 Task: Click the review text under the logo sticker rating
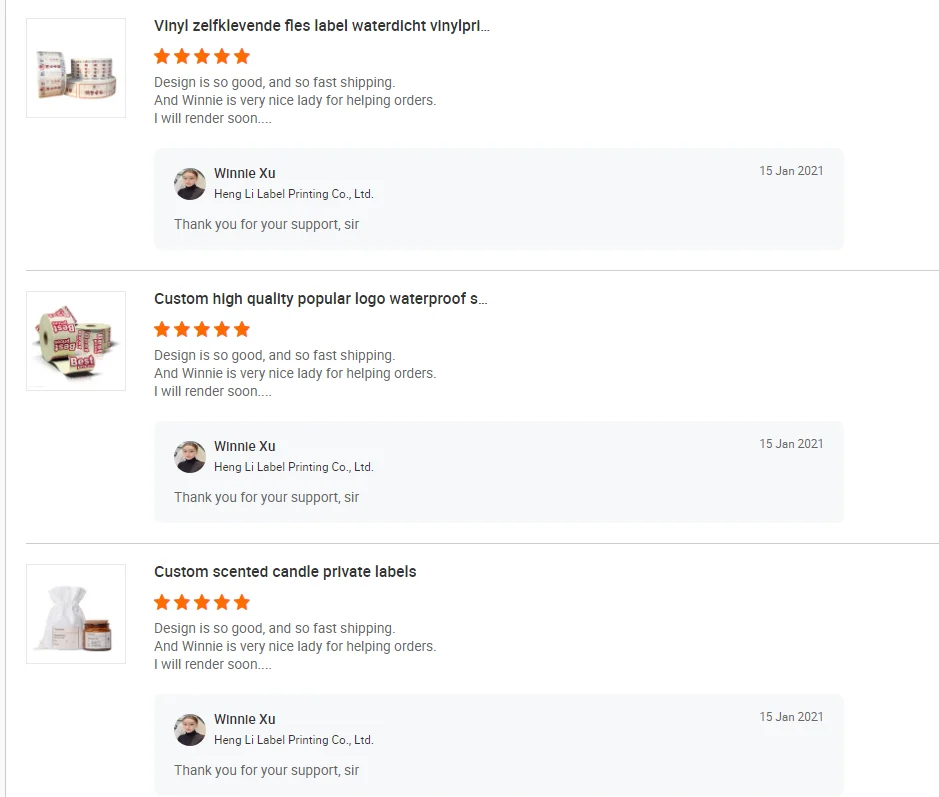[295, 373]
